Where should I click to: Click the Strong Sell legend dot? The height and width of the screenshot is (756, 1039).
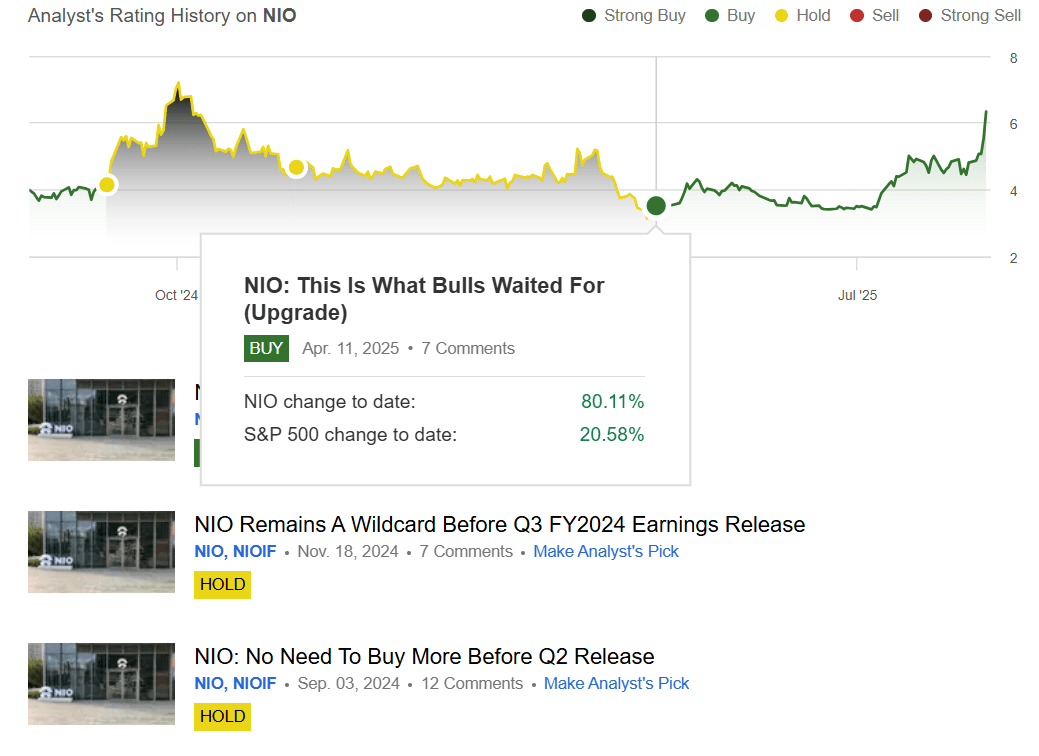coord(925,15)
